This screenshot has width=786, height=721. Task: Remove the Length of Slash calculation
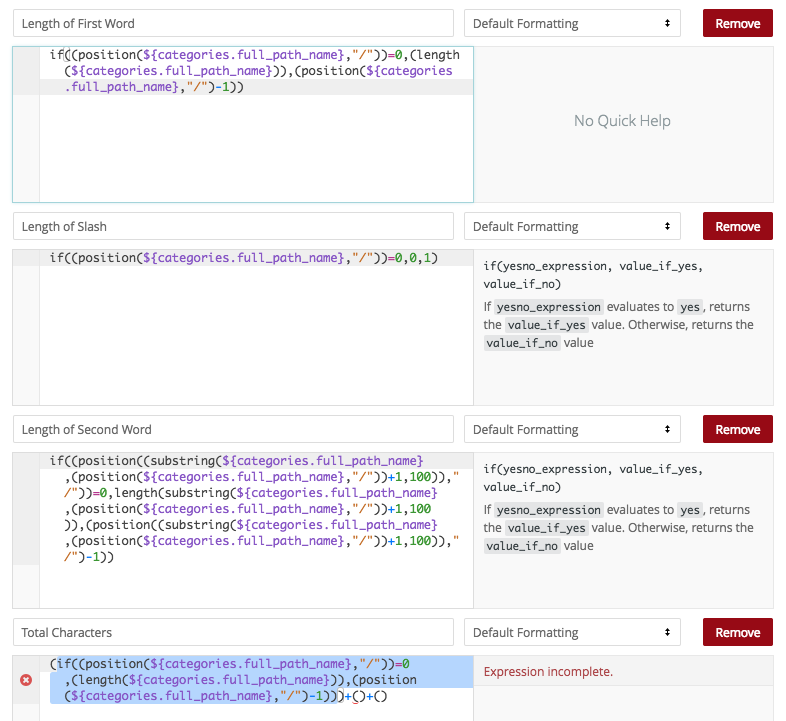click(x=737, y=226)
